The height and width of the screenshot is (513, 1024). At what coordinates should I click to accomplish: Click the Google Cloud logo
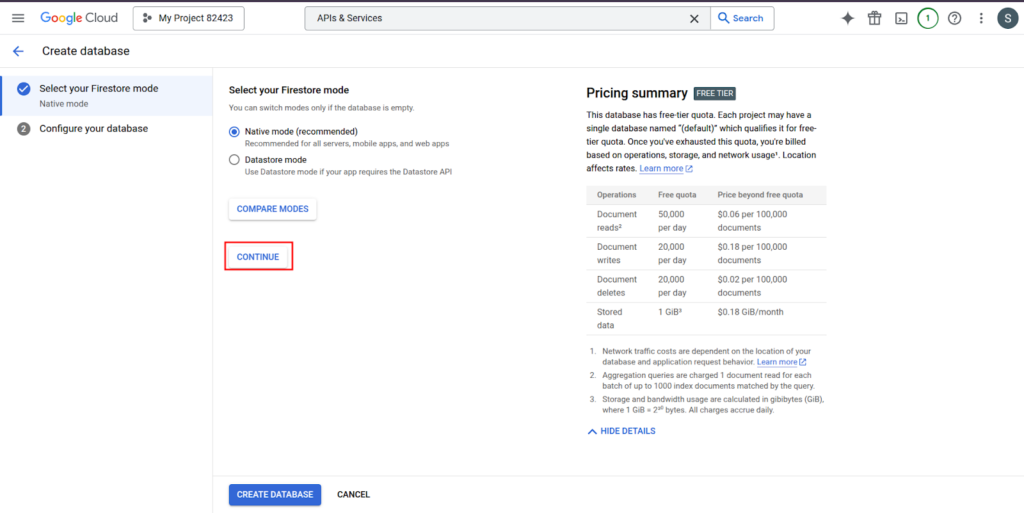(79, 18)
